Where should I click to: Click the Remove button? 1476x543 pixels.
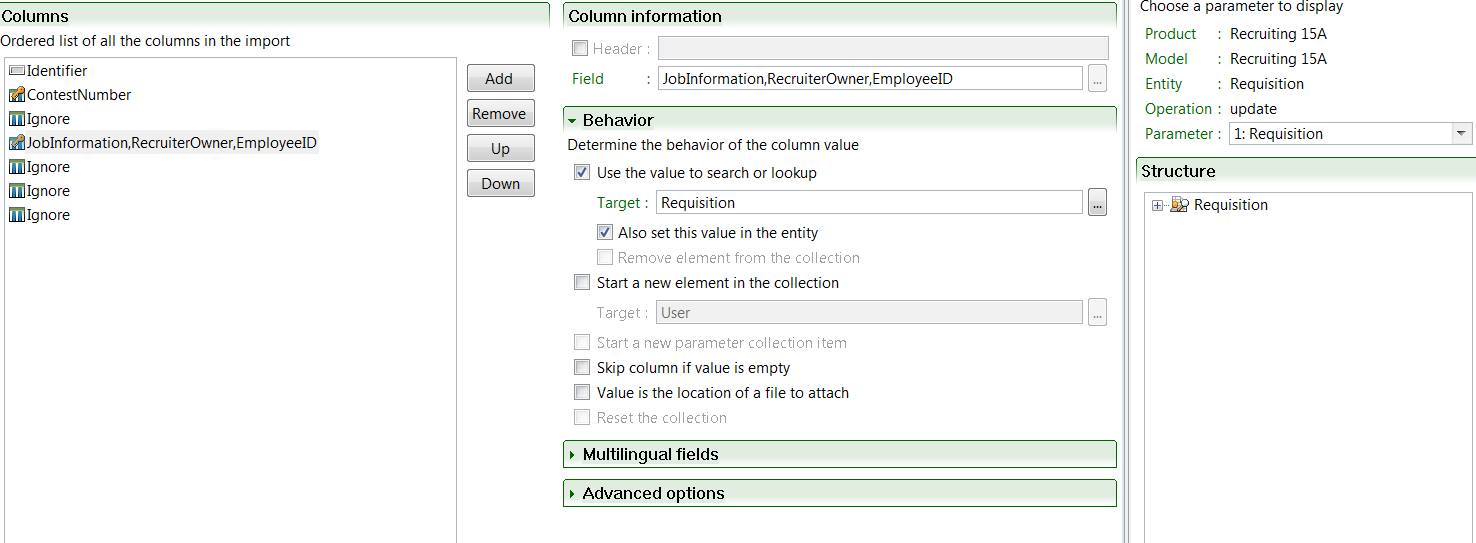[x=499, y=114]
